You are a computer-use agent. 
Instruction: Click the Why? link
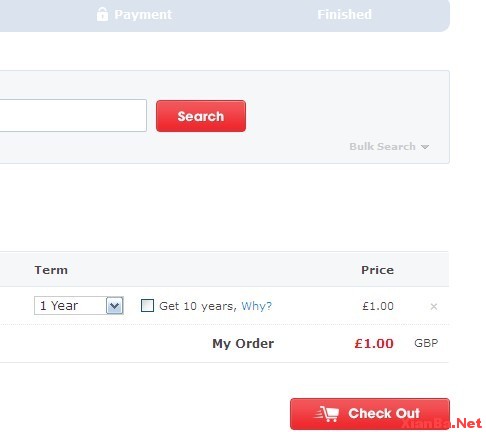point(257,306)
